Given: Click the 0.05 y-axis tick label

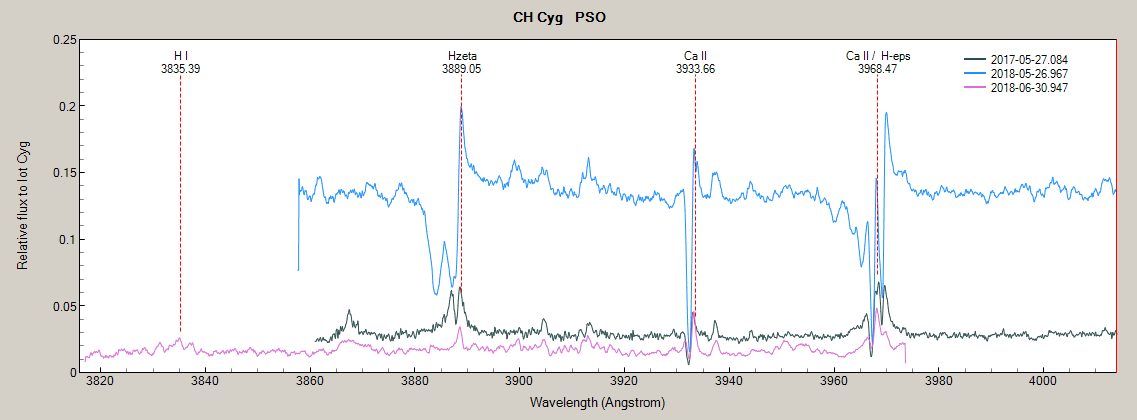Looking at the screenshot, I should pyautogui.click(x=65, y=306).
